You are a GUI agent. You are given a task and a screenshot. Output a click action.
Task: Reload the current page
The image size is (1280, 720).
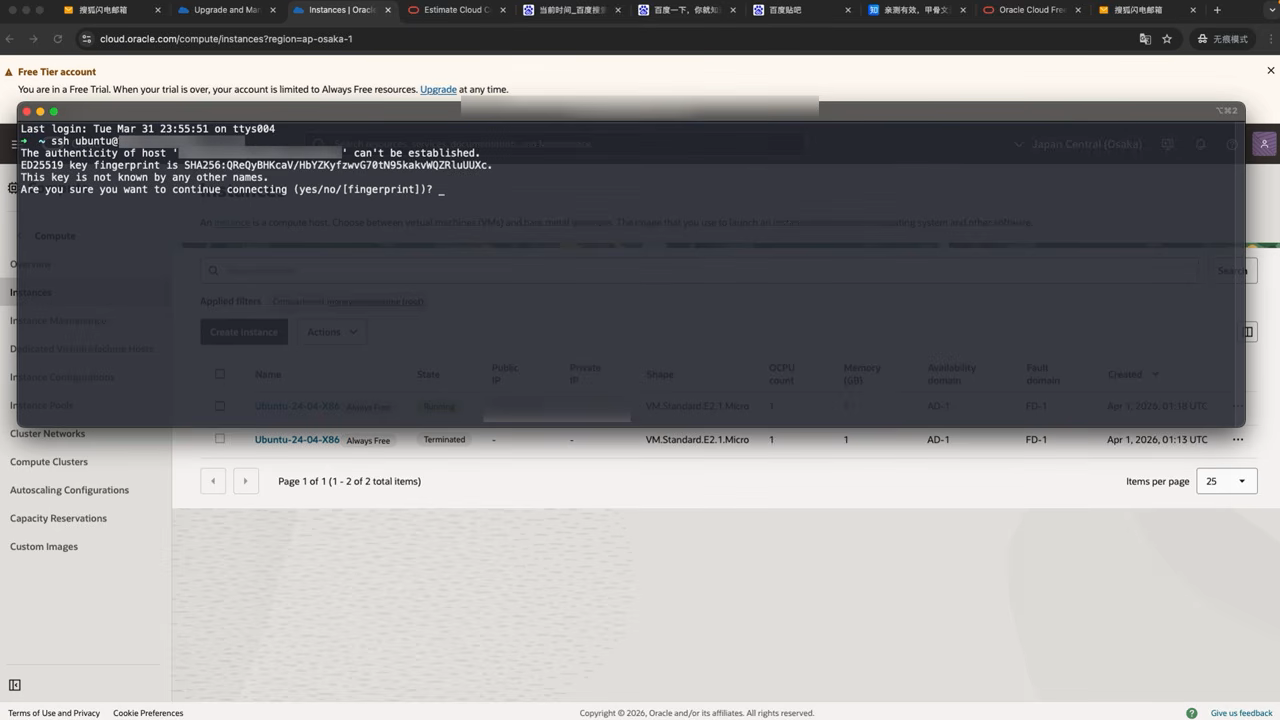(x=58, y=39)
